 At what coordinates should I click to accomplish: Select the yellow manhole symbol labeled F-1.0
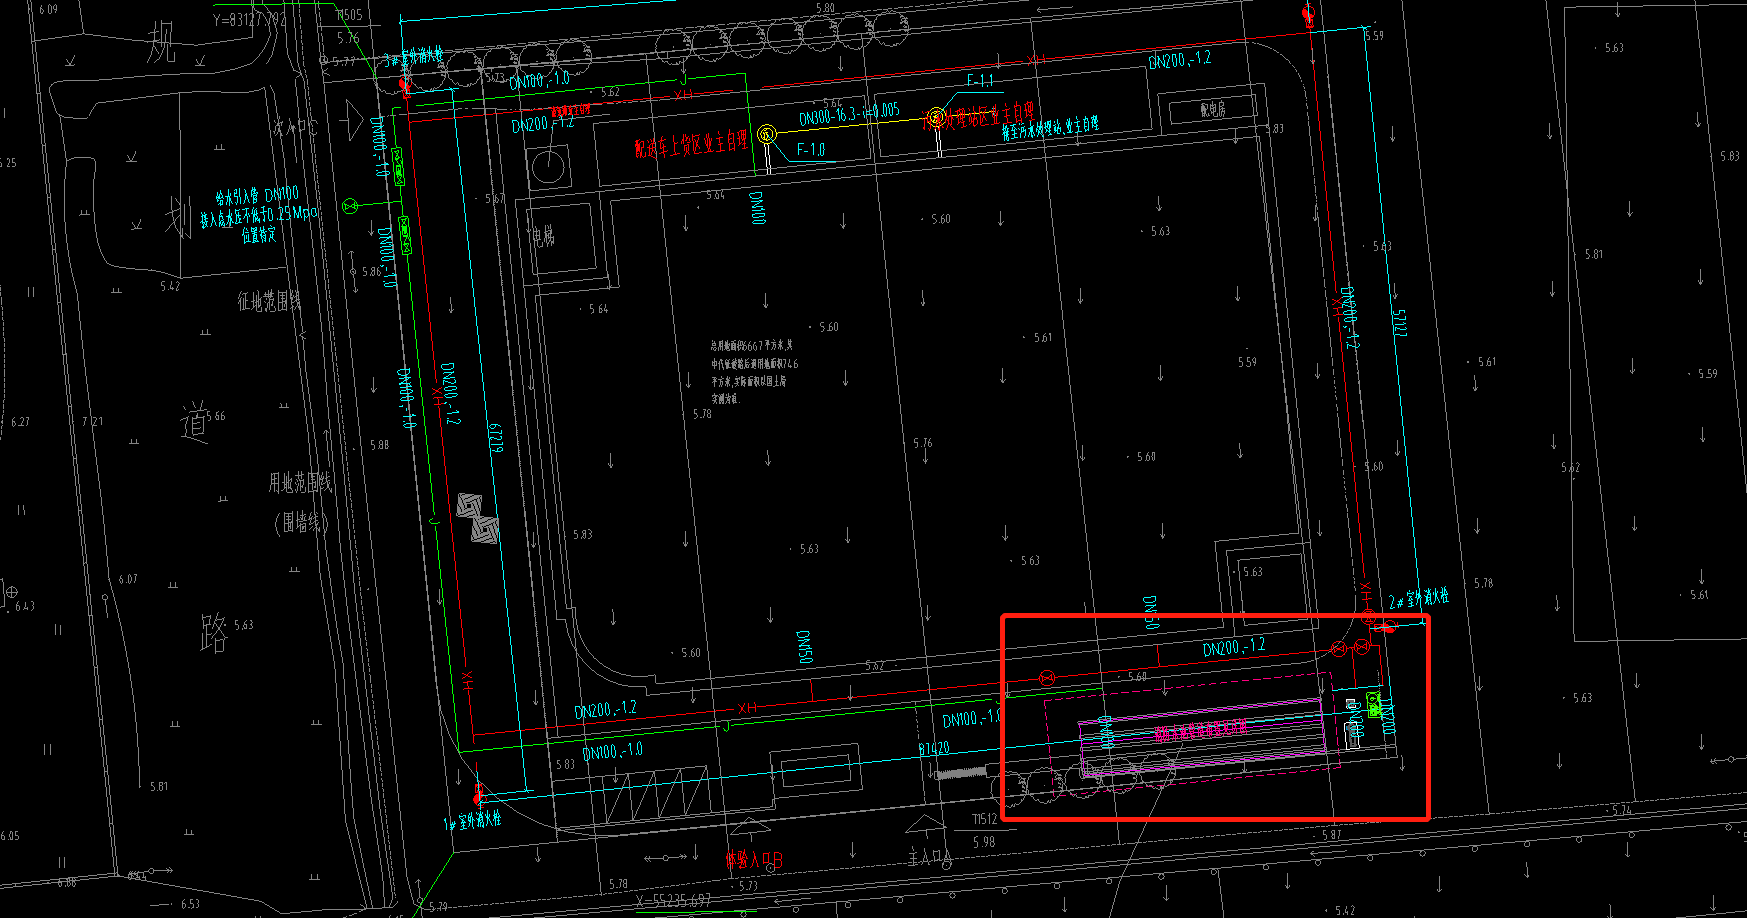click(x=767, y=134)
